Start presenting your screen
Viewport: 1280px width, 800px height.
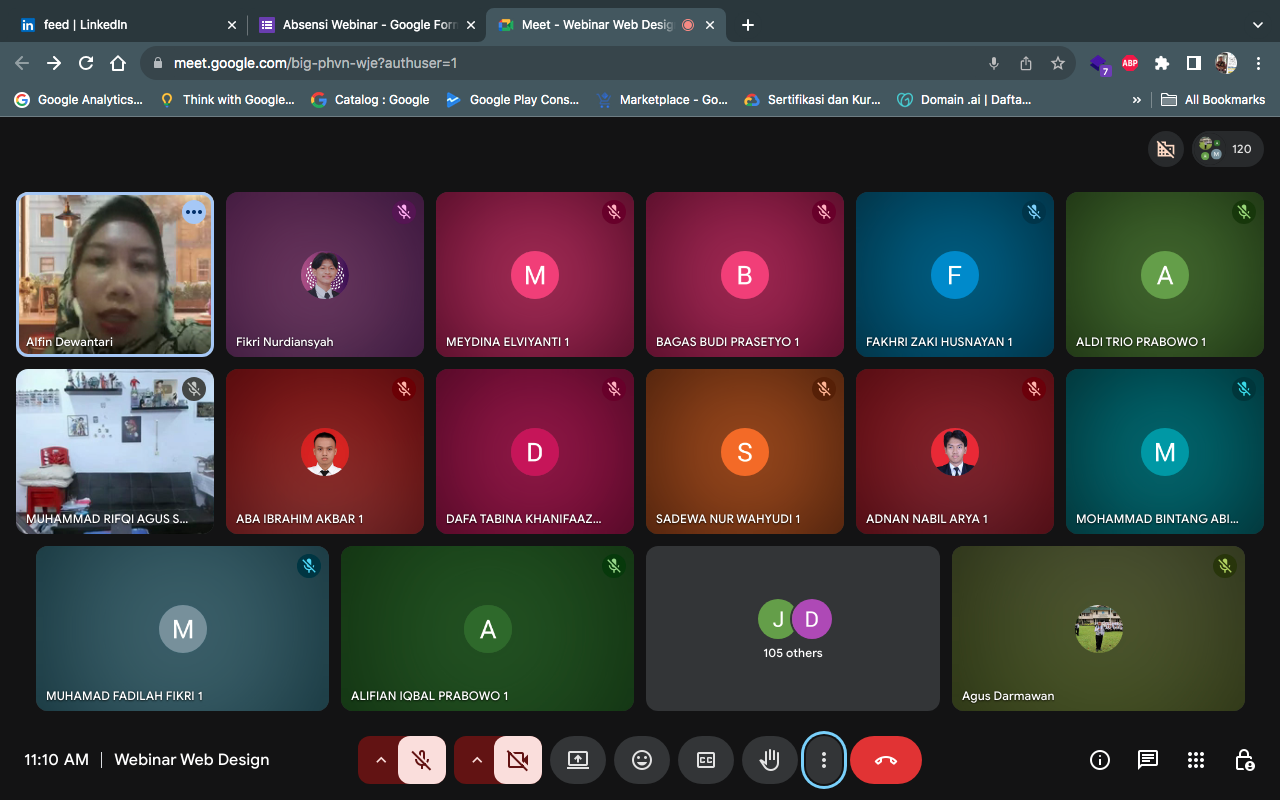coord(578,760)
